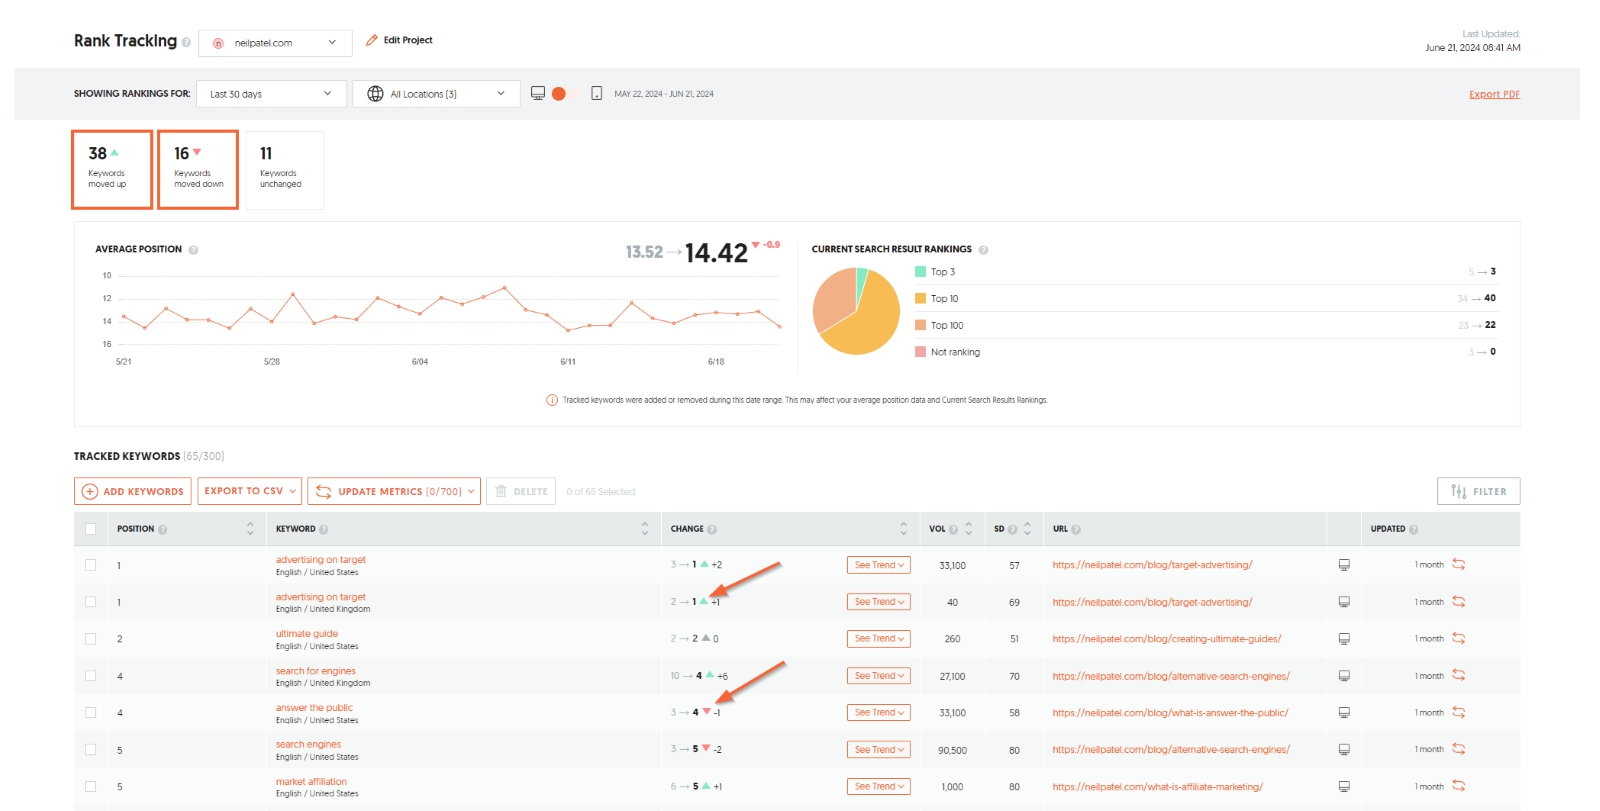Click the Rank Tracking help icon

coord(186,42)
